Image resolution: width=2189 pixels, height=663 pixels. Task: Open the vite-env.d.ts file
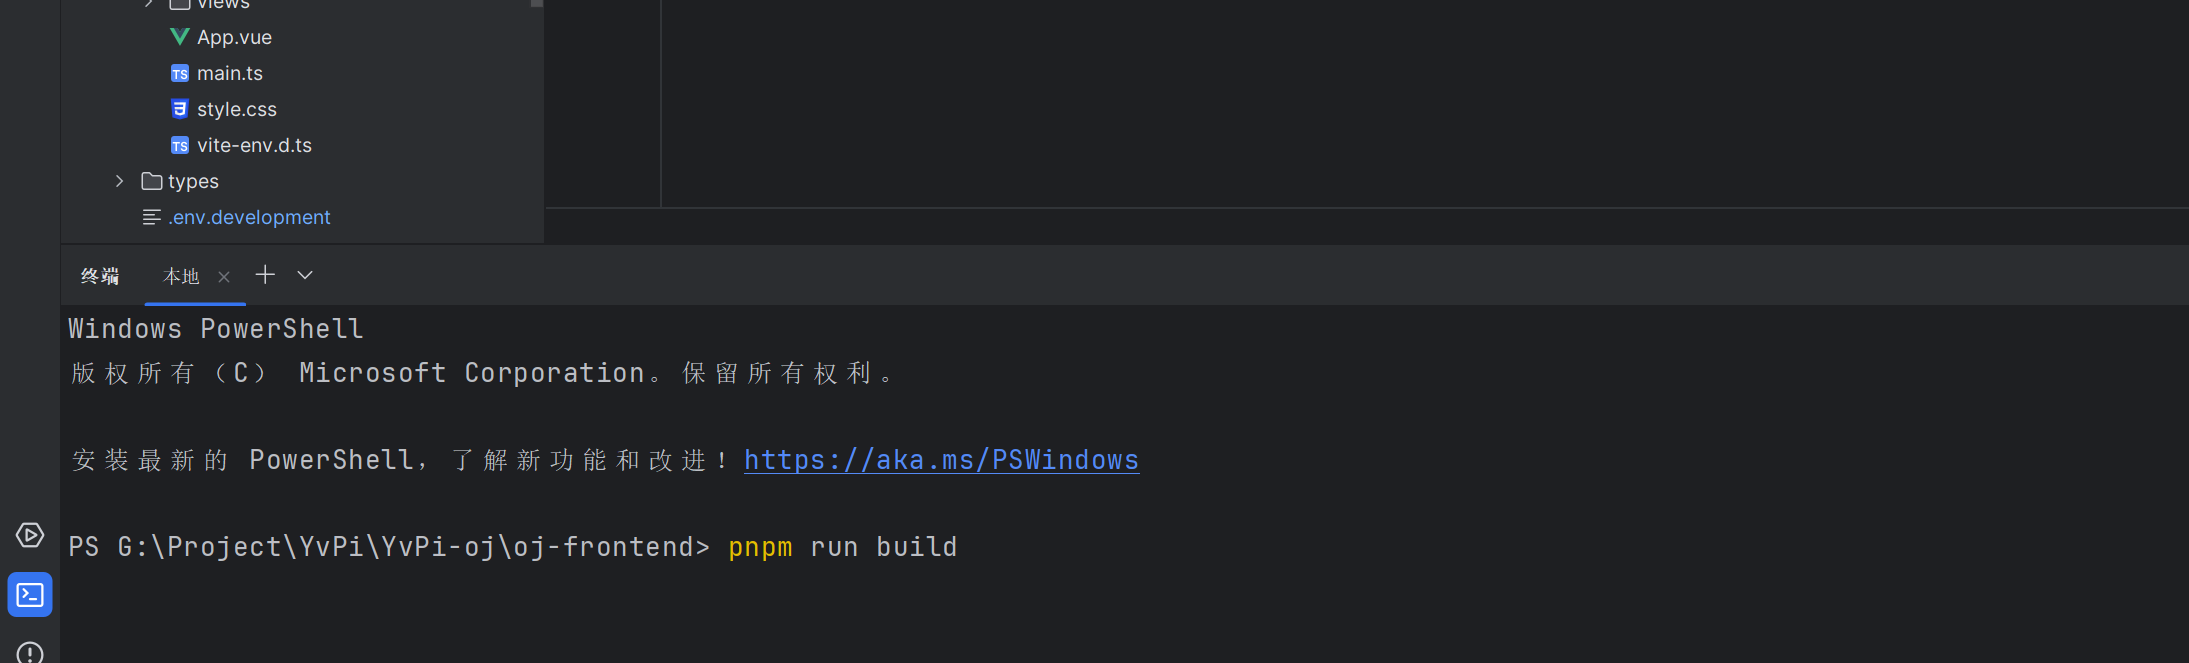(254, 145)
